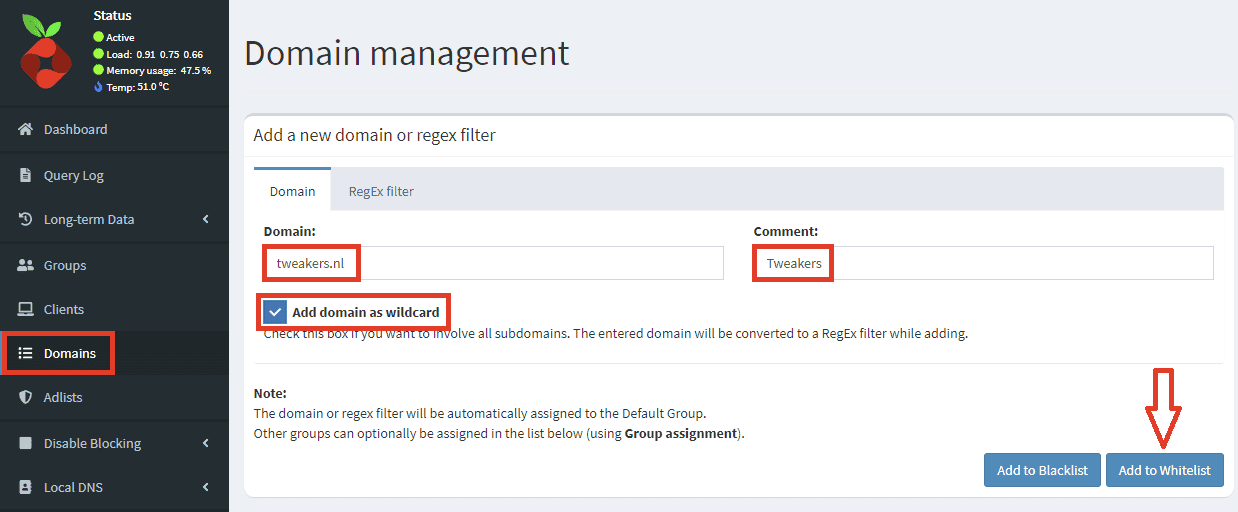Click the Disable Blocking square icon
The width and height of the screenshot is (1238, 512).
pyautogui.click(x=26, y=443)
